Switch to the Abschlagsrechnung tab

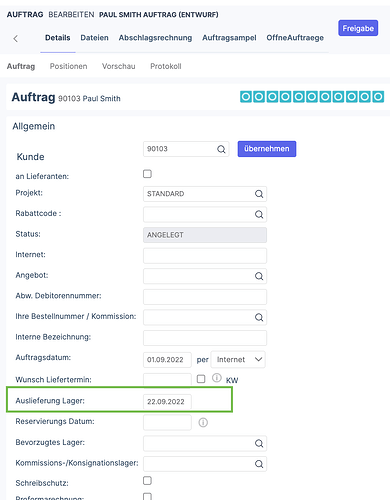point(155,38)
